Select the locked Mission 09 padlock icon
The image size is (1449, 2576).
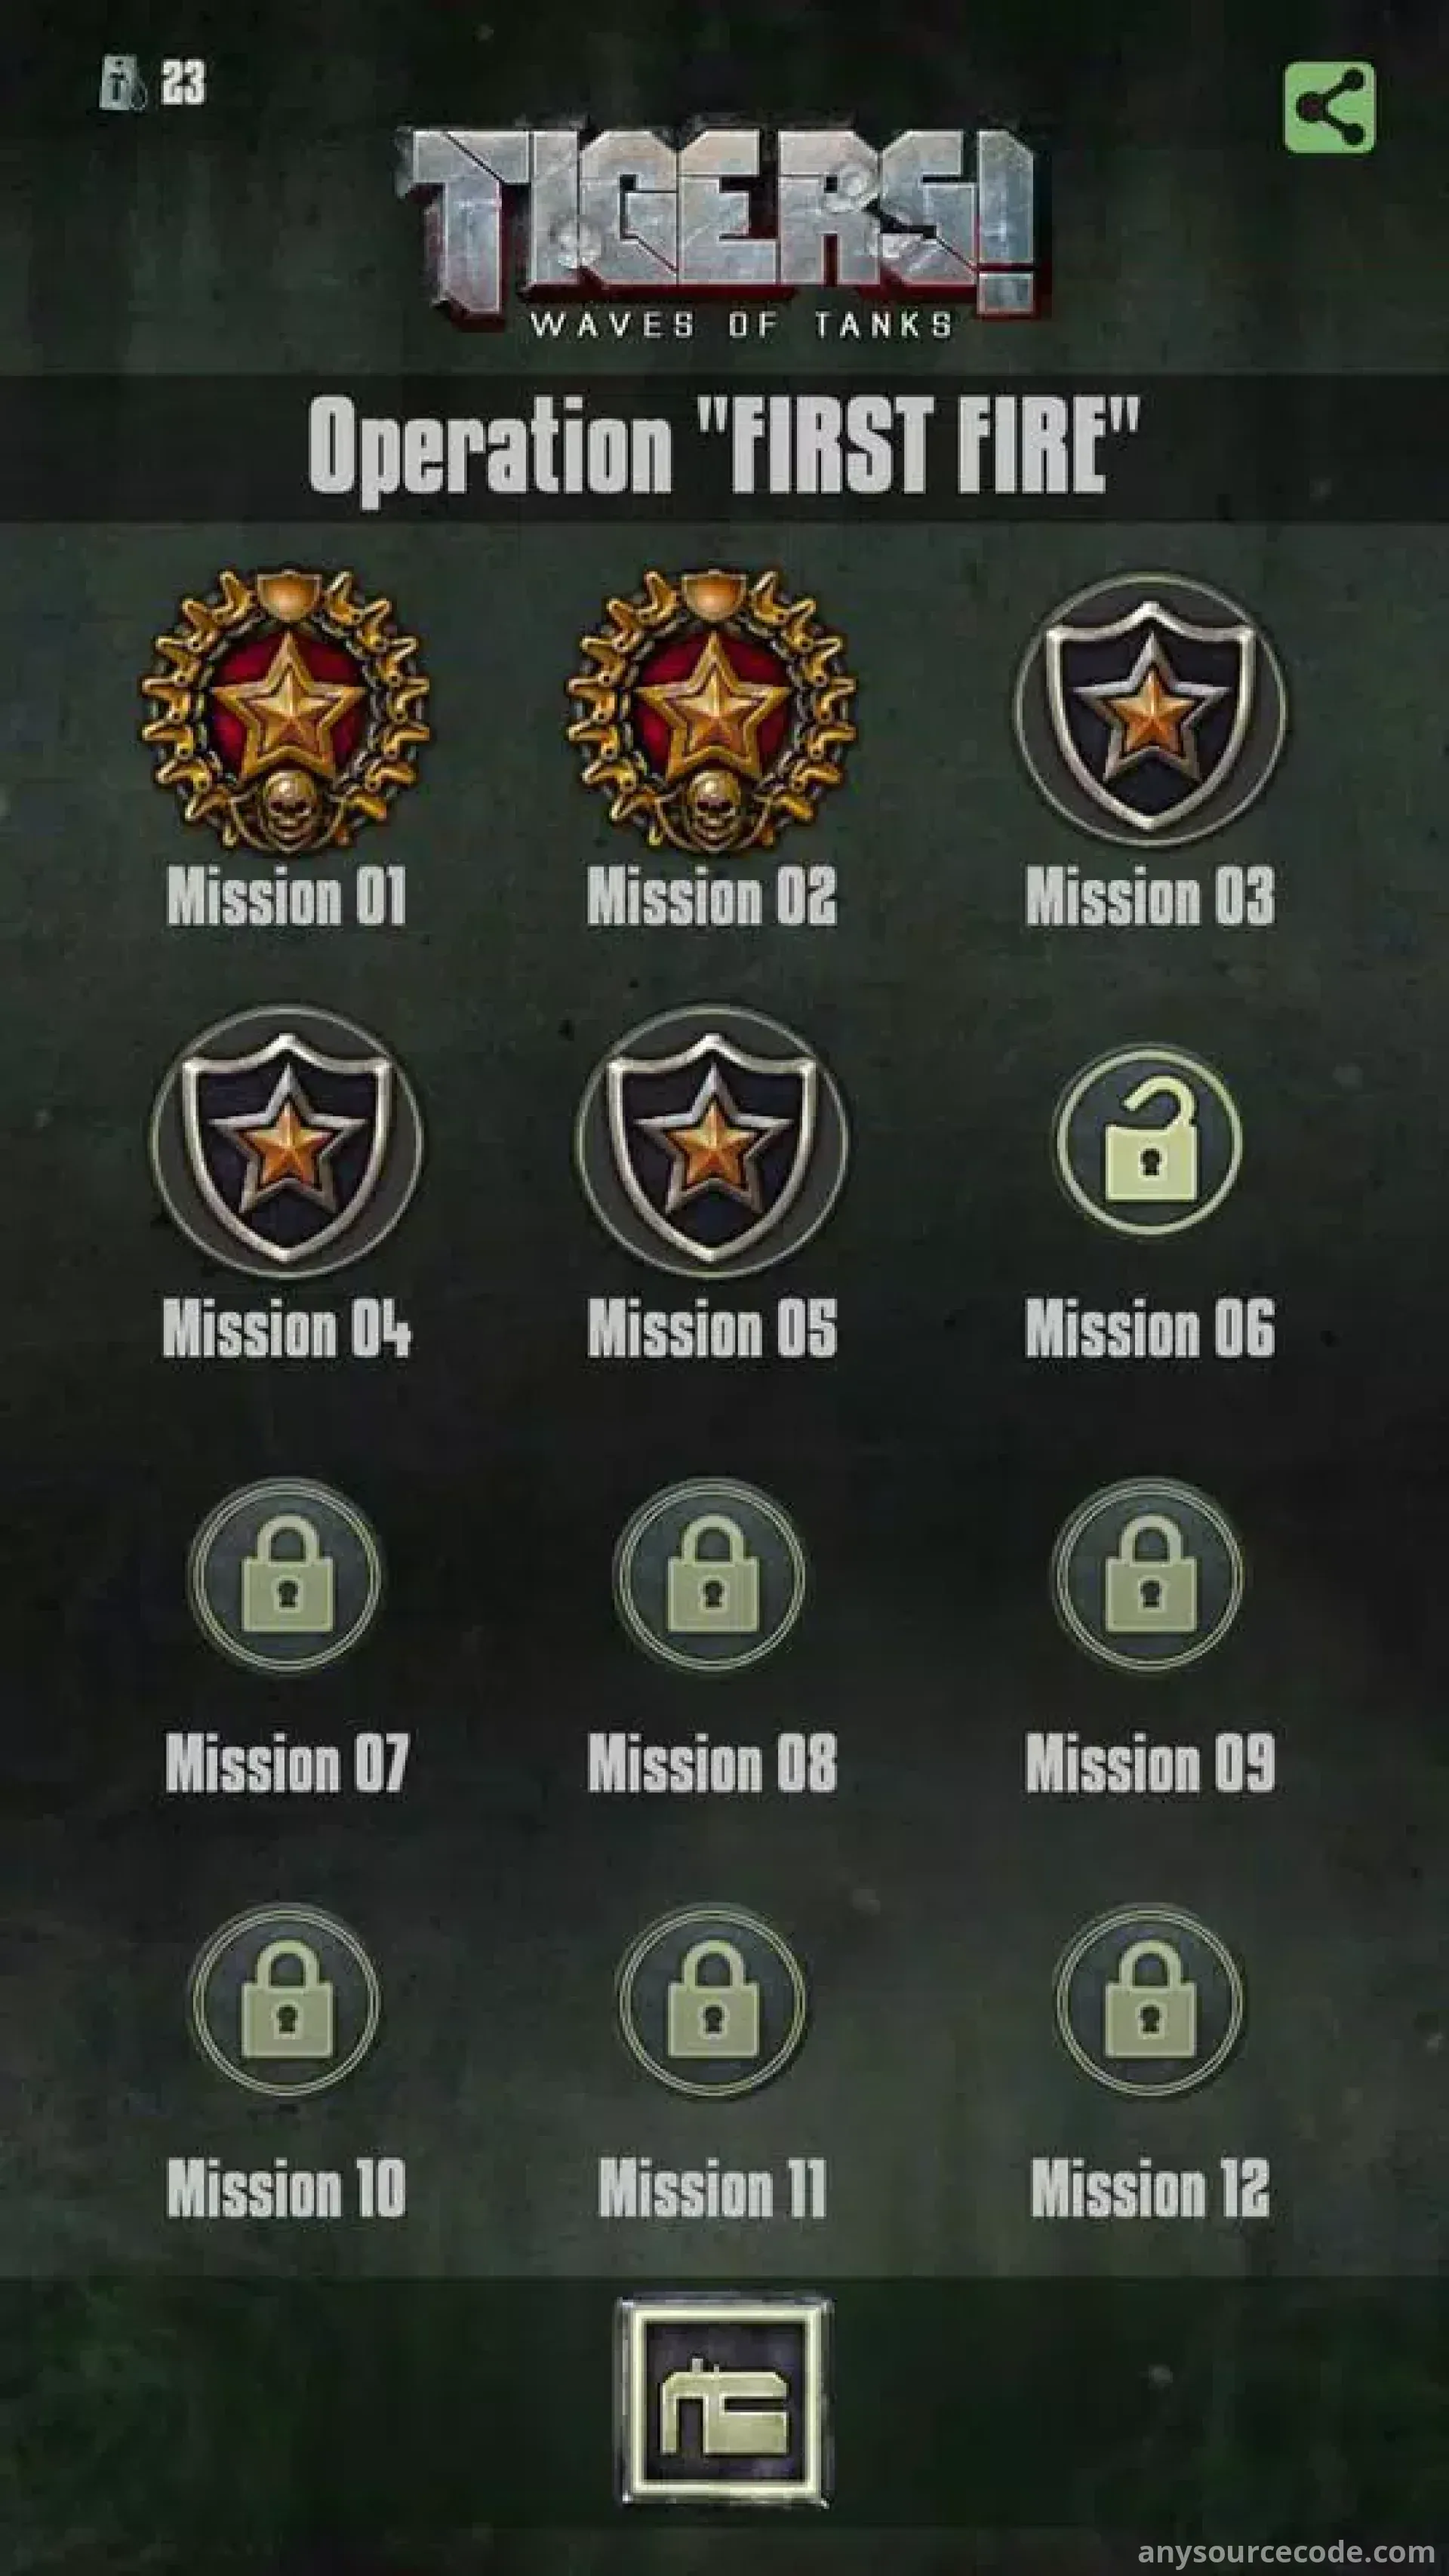click(1150, 1575)
